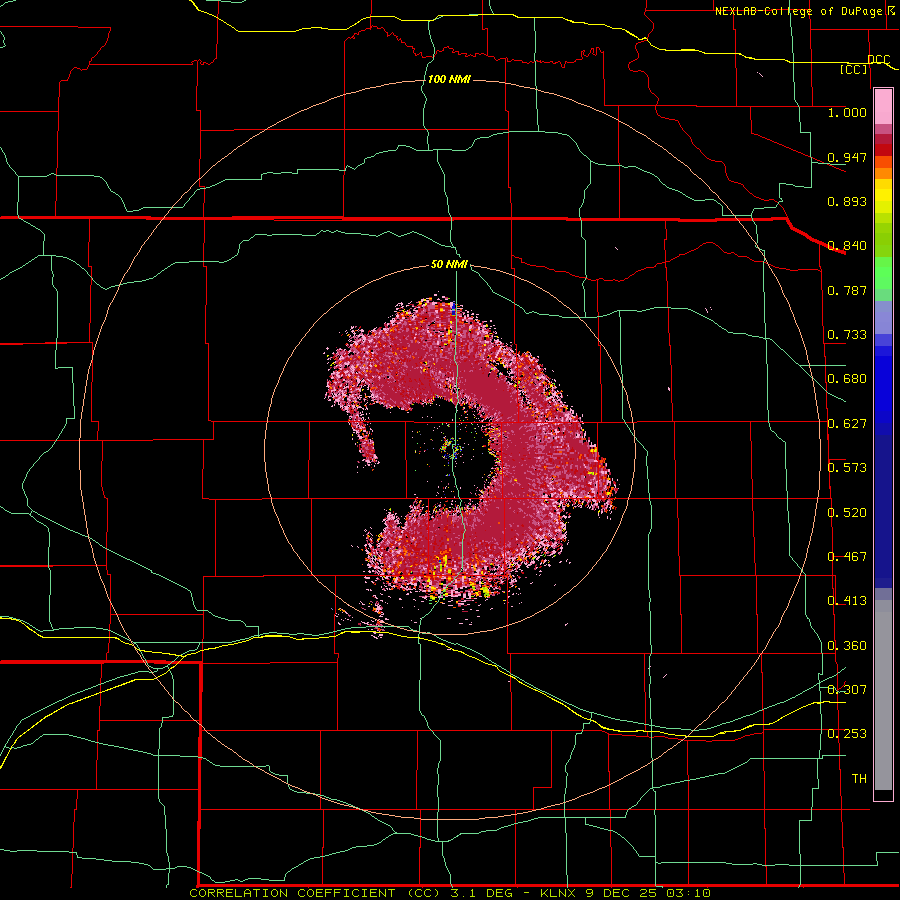Click the 0.467 legend value
This screenshot has height=900, width=900.
coord(847,557)
